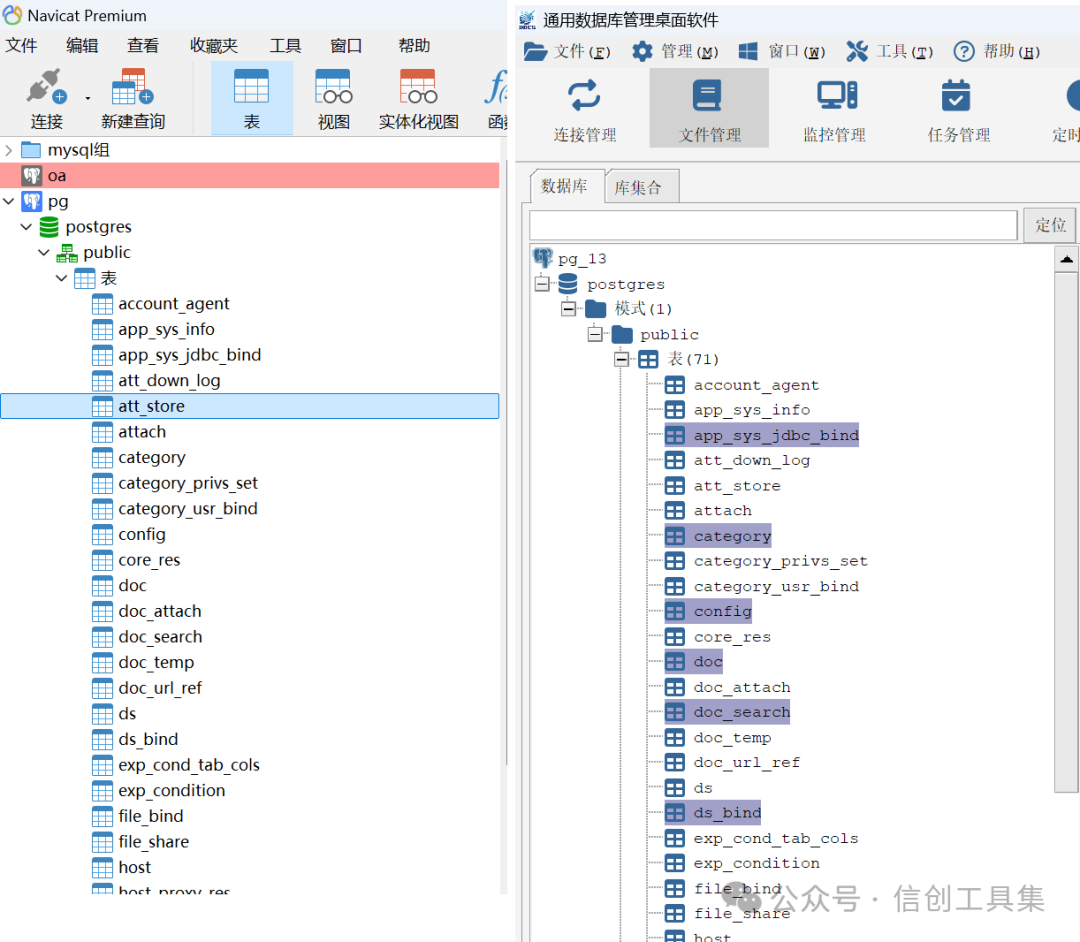Open the Navicat 帮助 menu
This screenshot has height=942, width=1080.
click(414, 45)
